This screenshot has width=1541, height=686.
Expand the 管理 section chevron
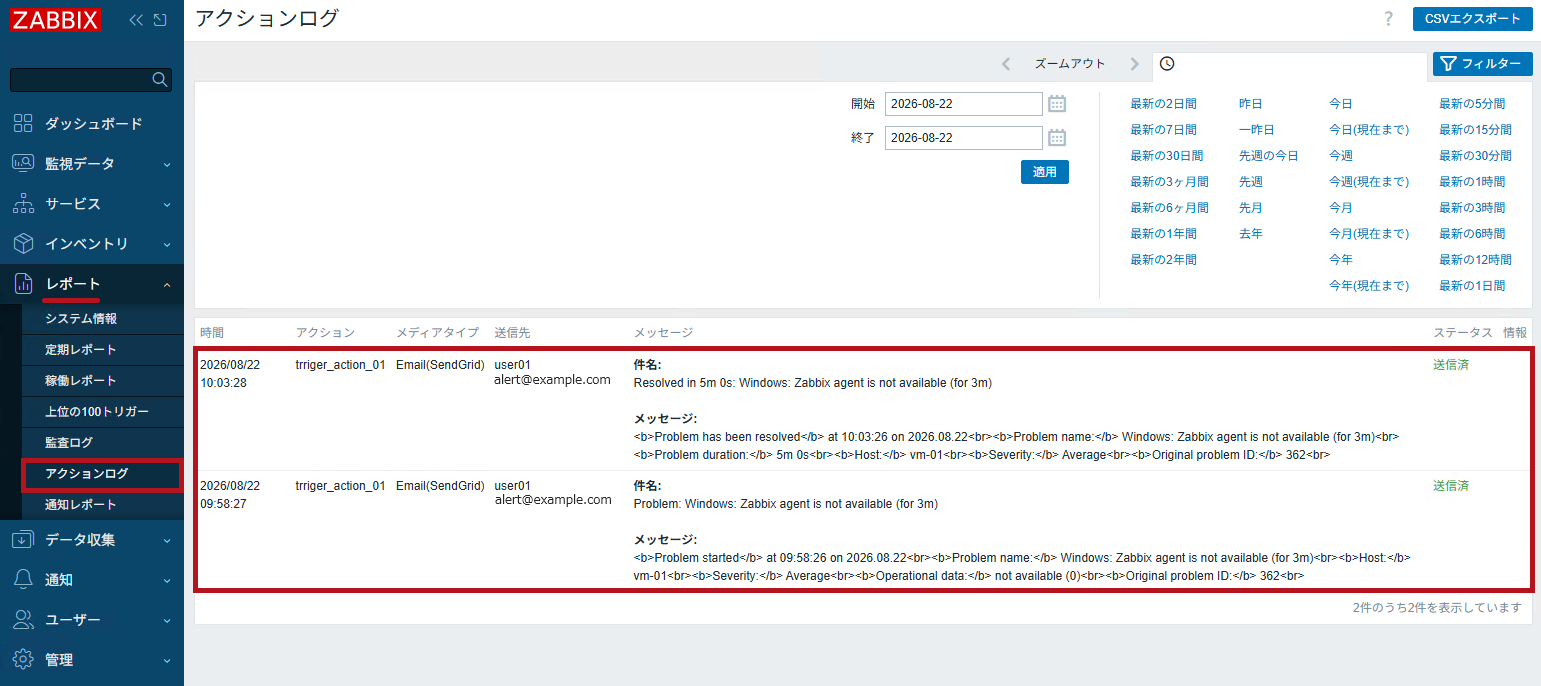[167, 660]
